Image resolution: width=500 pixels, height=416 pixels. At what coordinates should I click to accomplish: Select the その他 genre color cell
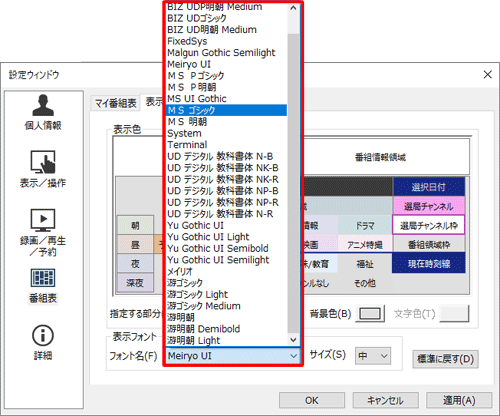click(365, 283)
